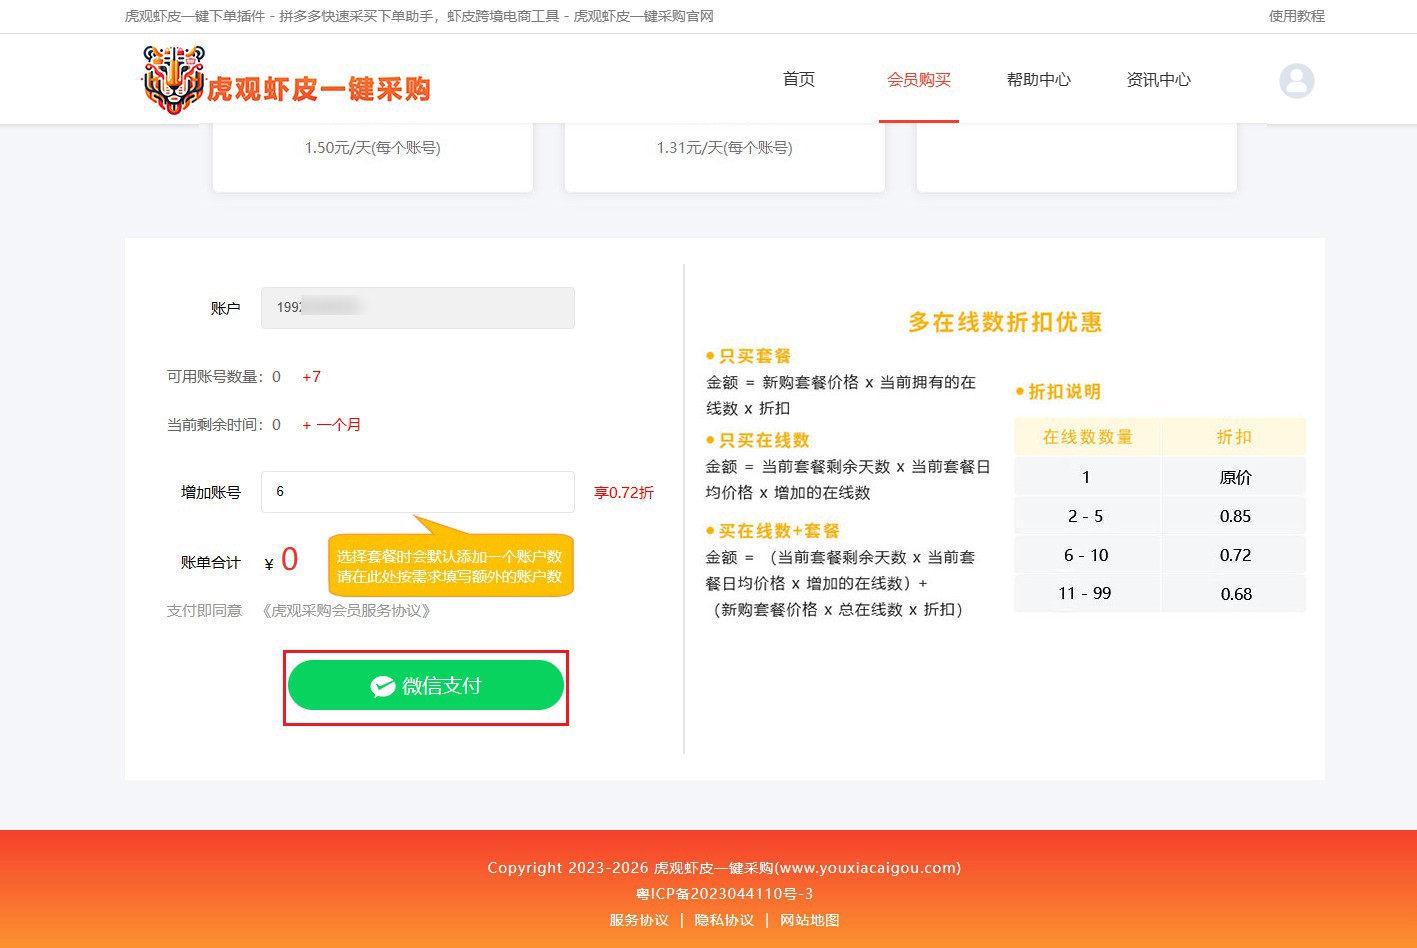The width and height of the screenshot is (1417, 948).
Task: Open 帮助中心 menu item
Action: pos(1039,80)
